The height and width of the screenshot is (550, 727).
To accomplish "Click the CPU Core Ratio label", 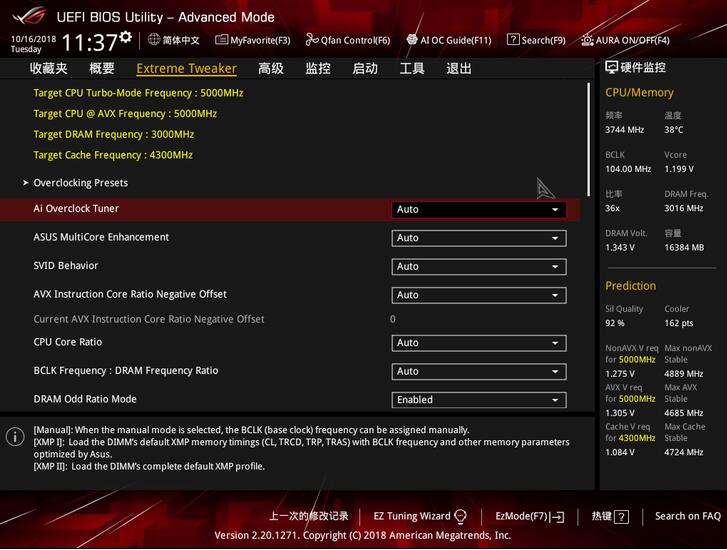I will coord(68,342).
